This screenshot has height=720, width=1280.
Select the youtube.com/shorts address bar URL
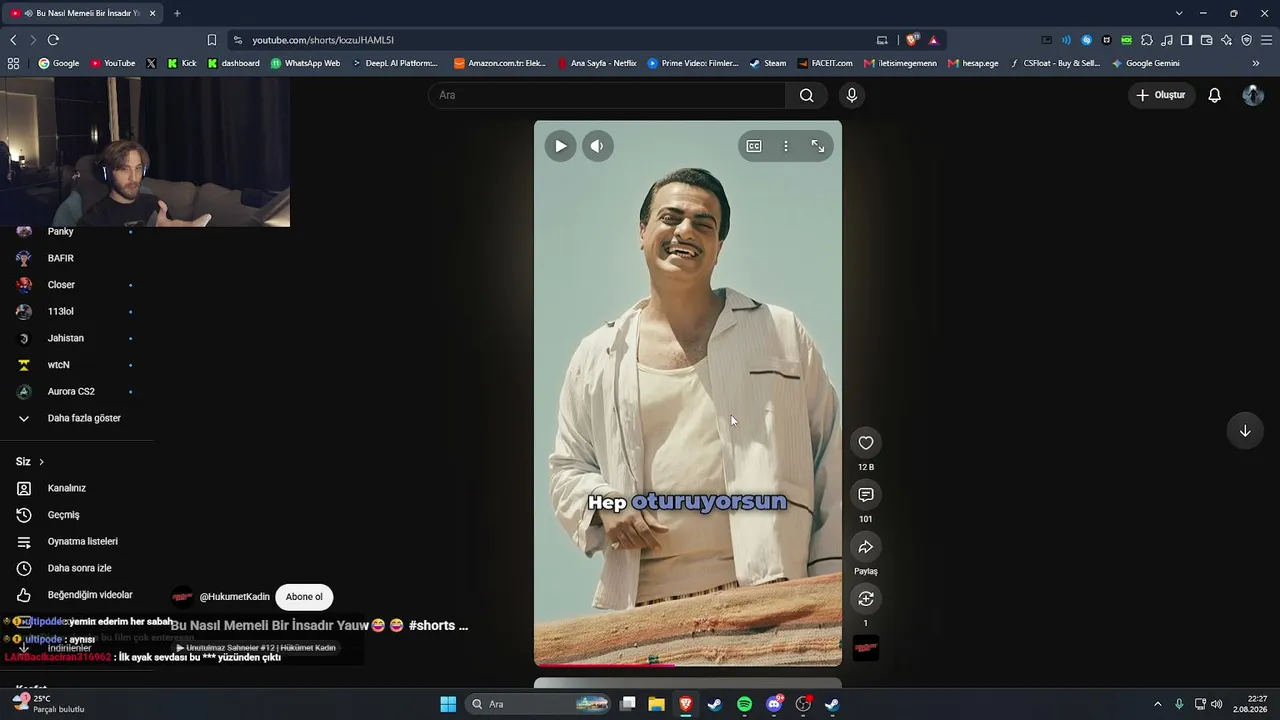(323, 40)
